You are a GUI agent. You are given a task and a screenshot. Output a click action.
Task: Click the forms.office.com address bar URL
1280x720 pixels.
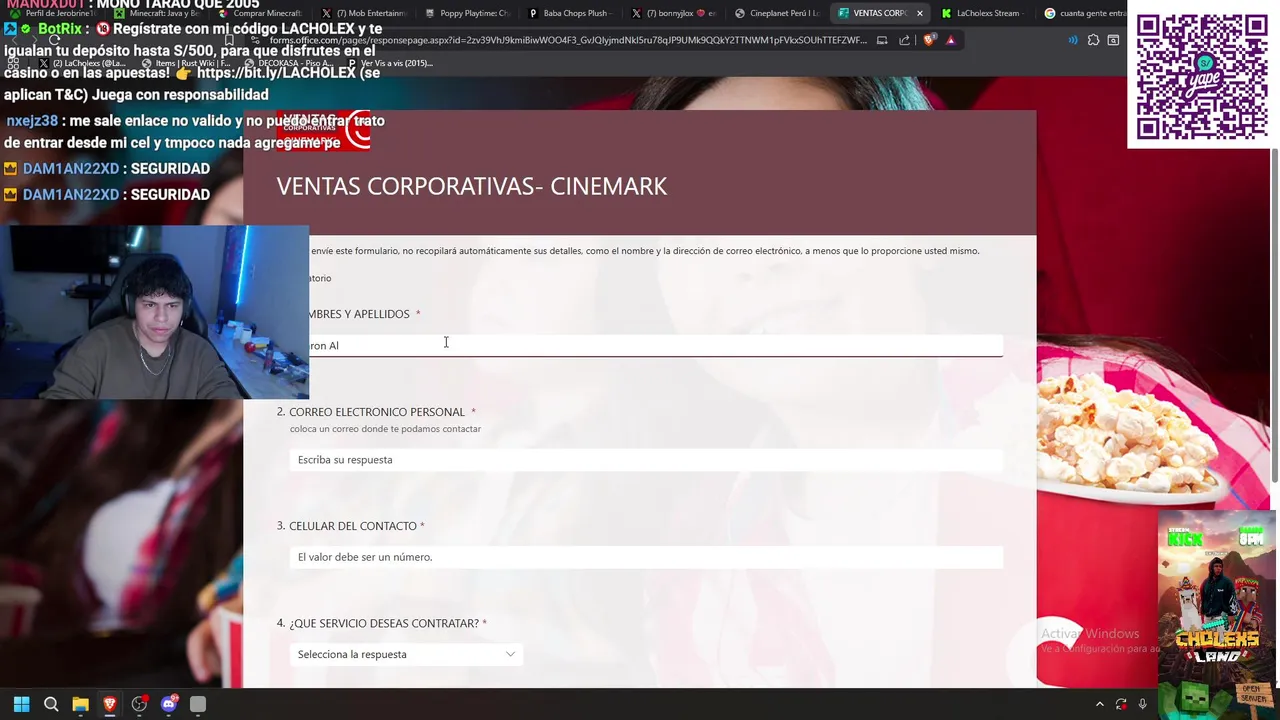point(568,40)
